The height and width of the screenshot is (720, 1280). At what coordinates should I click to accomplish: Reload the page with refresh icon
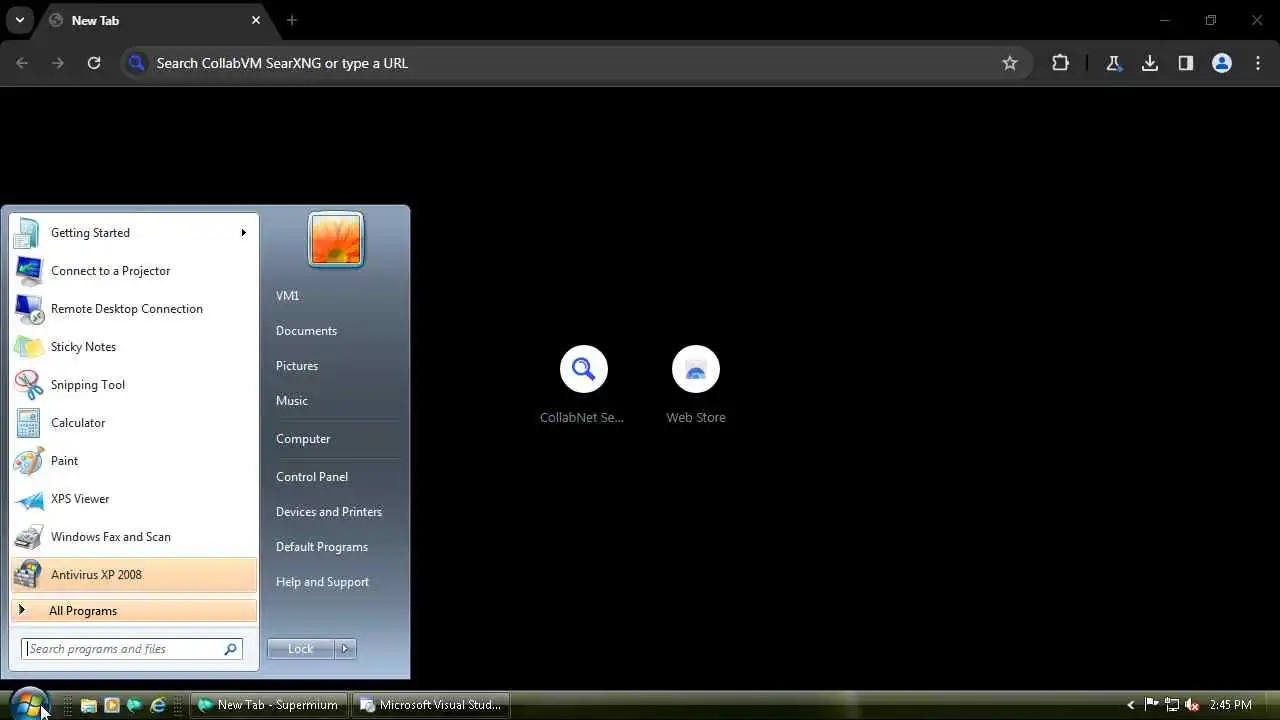(94, 63)
